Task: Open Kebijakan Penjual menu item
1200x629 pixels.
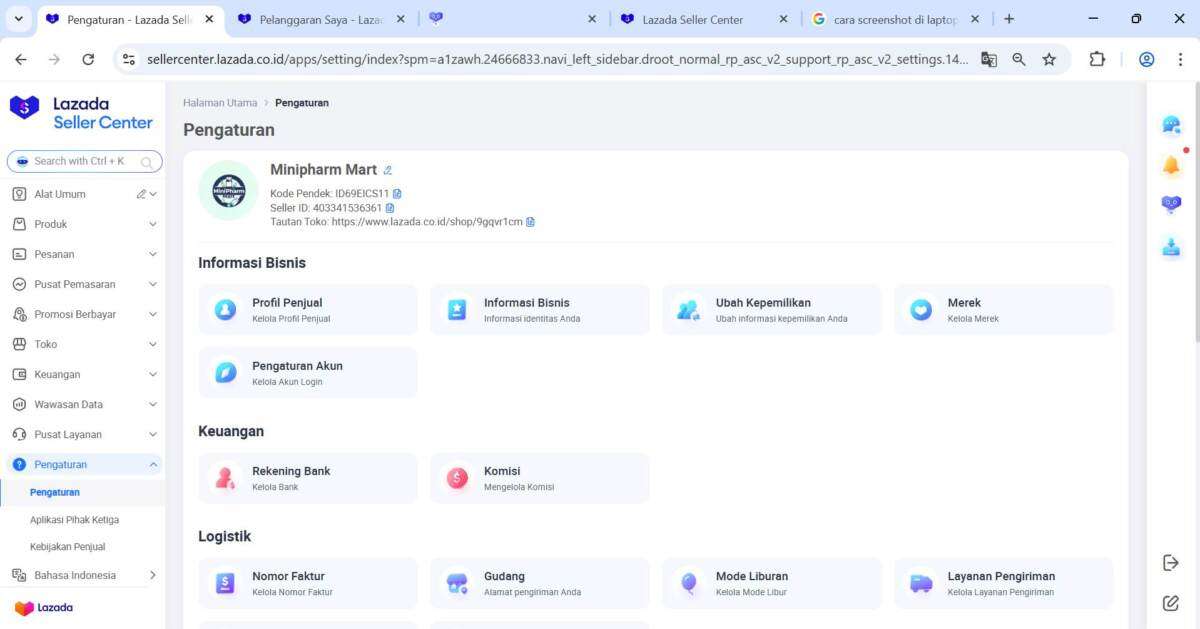Action: 67,547
